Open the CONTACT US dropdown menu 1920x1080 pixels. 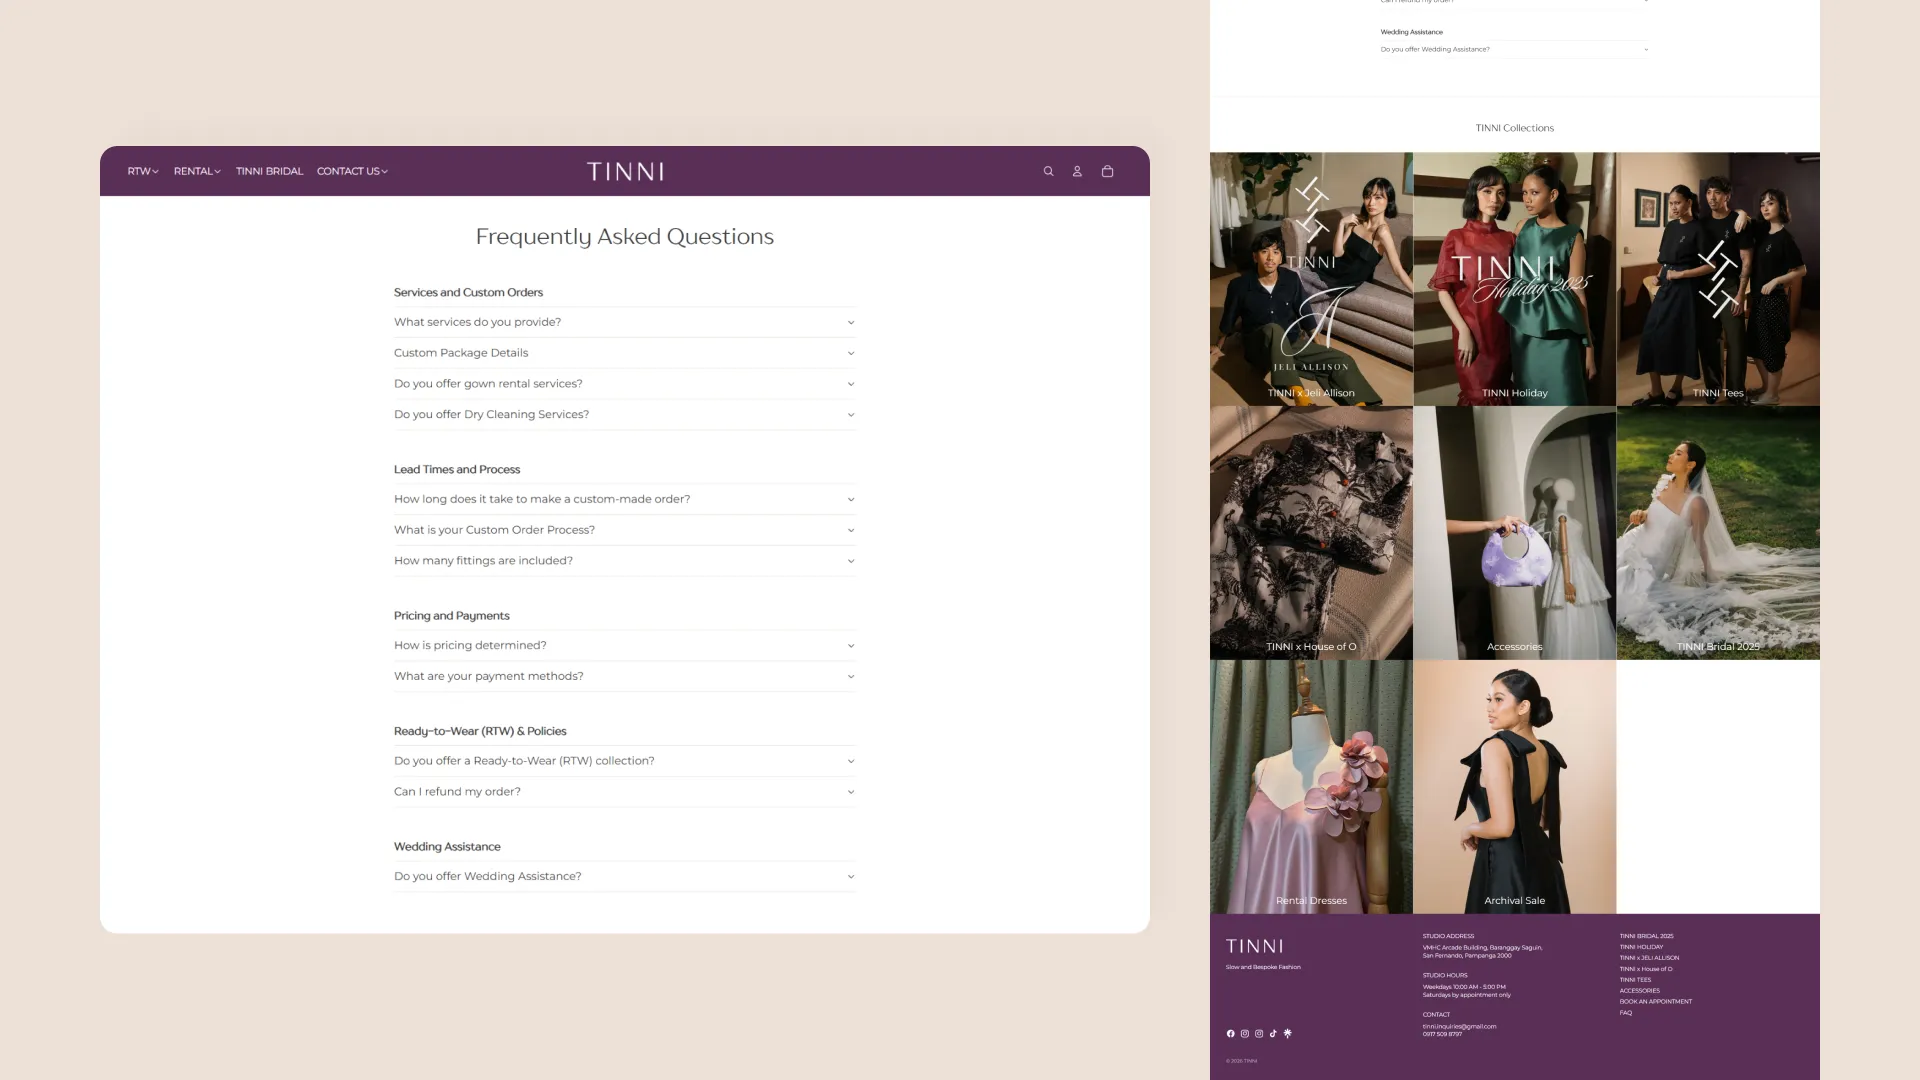click(352, 171)
